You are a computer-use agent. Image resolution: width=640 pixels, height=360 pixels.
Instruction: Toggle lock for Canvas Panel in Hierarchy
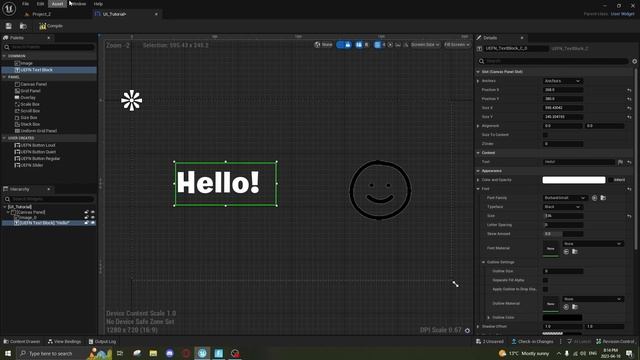86,212
